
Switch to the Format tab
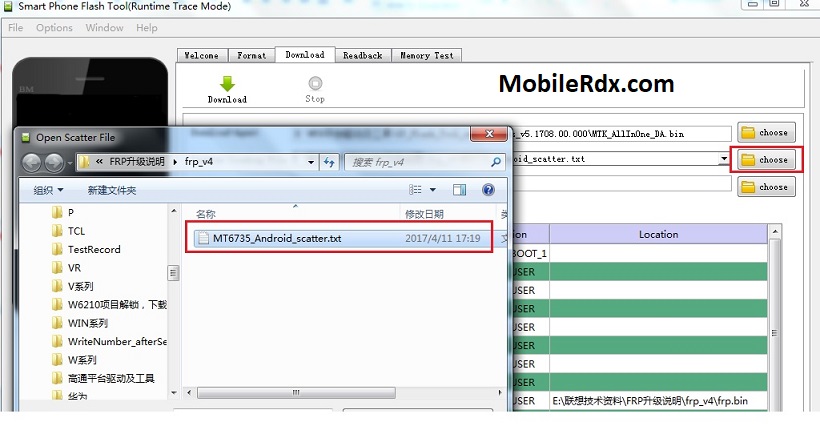coord(252,55)
